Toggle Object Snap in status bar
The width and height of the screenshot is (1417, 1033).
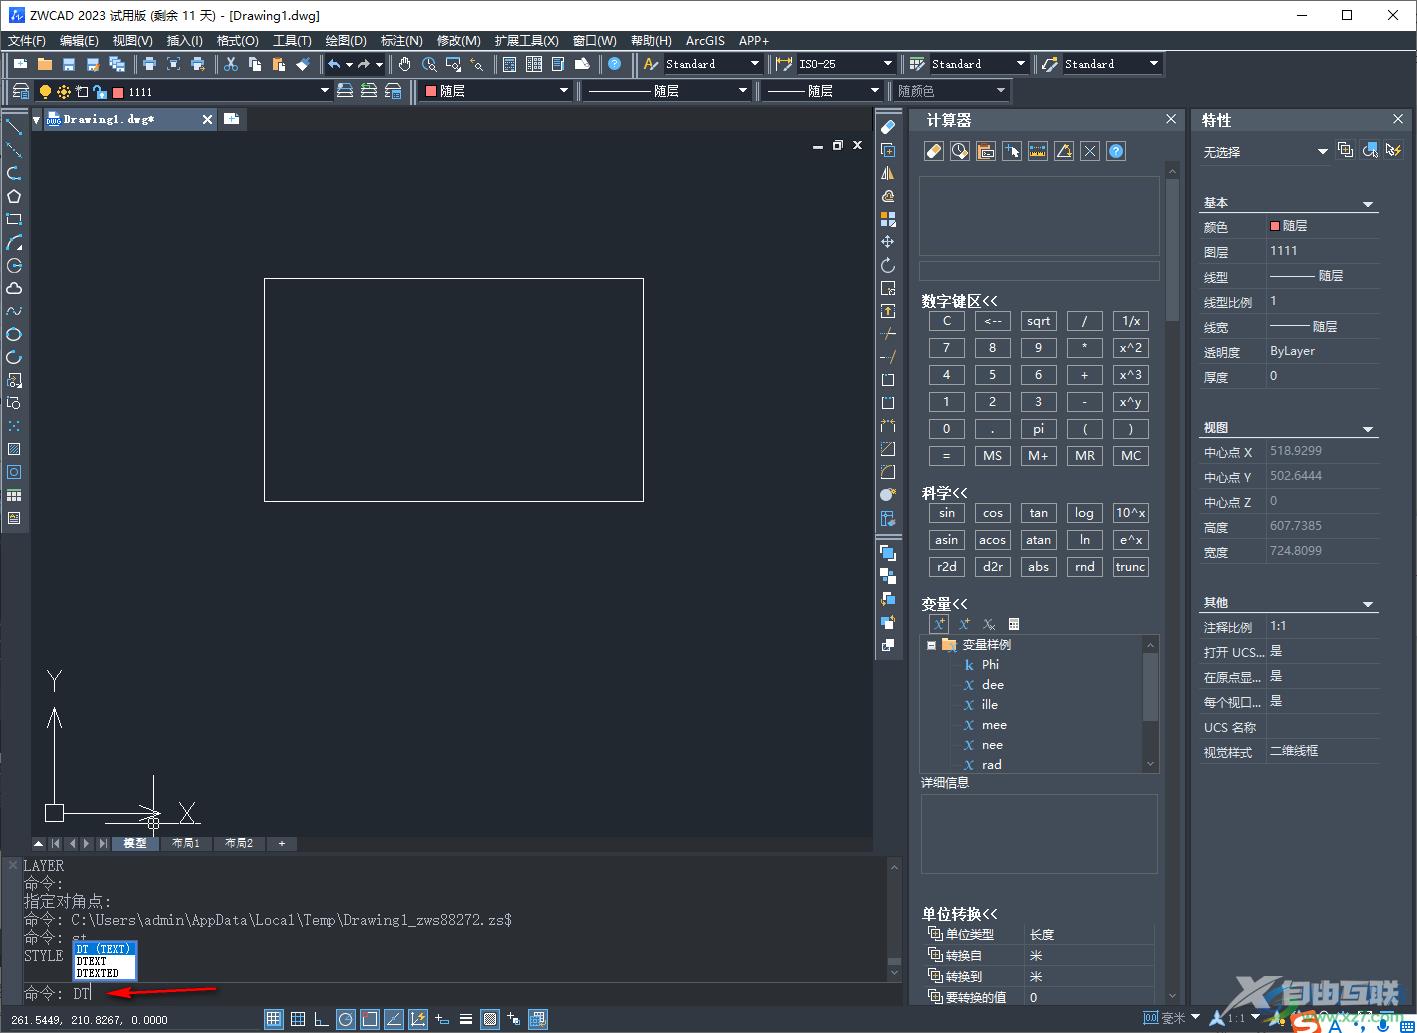[370, 1019]
